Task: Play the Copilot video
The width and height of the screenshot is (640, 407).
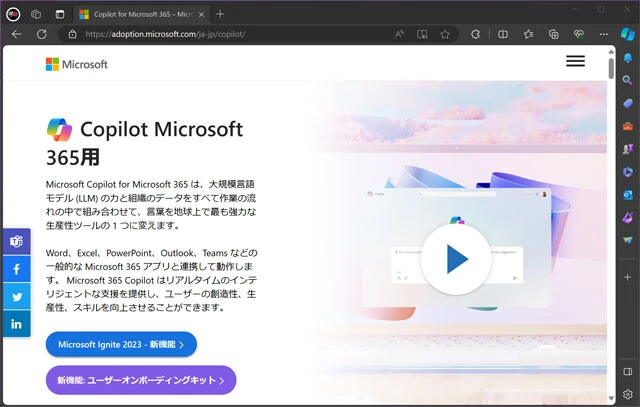Action: click(456, 259)
